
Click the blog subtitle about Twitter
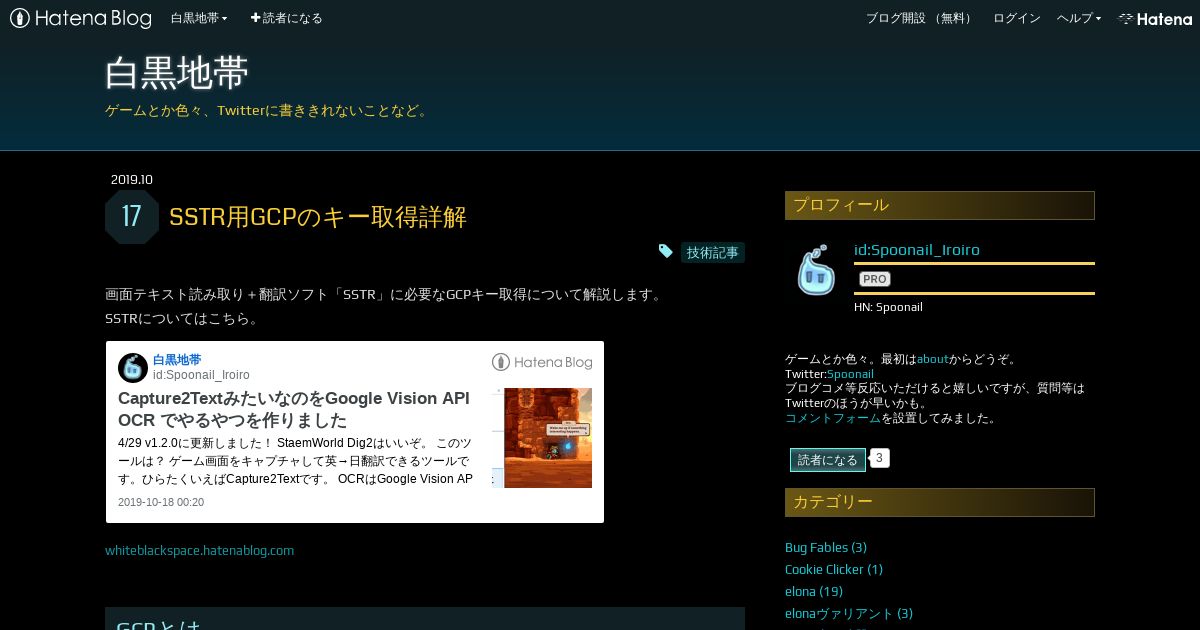click(268, 111)
